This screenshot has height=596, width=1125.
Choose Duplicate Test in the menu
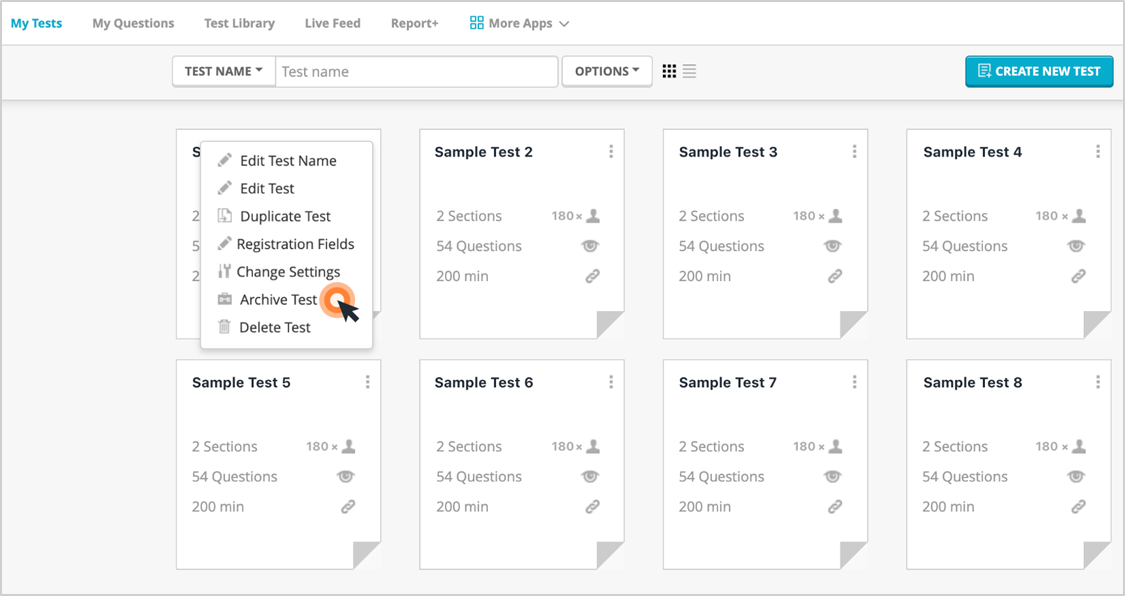286,216
